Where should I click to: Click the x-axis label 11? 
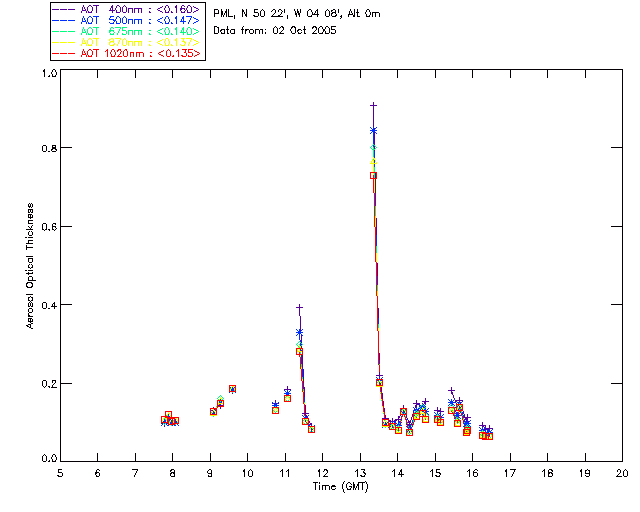tap(285, 473)
